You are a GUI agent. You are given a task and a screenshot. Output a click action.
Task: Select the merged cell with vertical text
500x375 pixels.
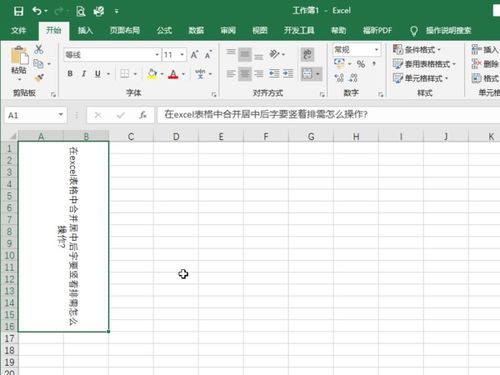(x=63, y=236)
